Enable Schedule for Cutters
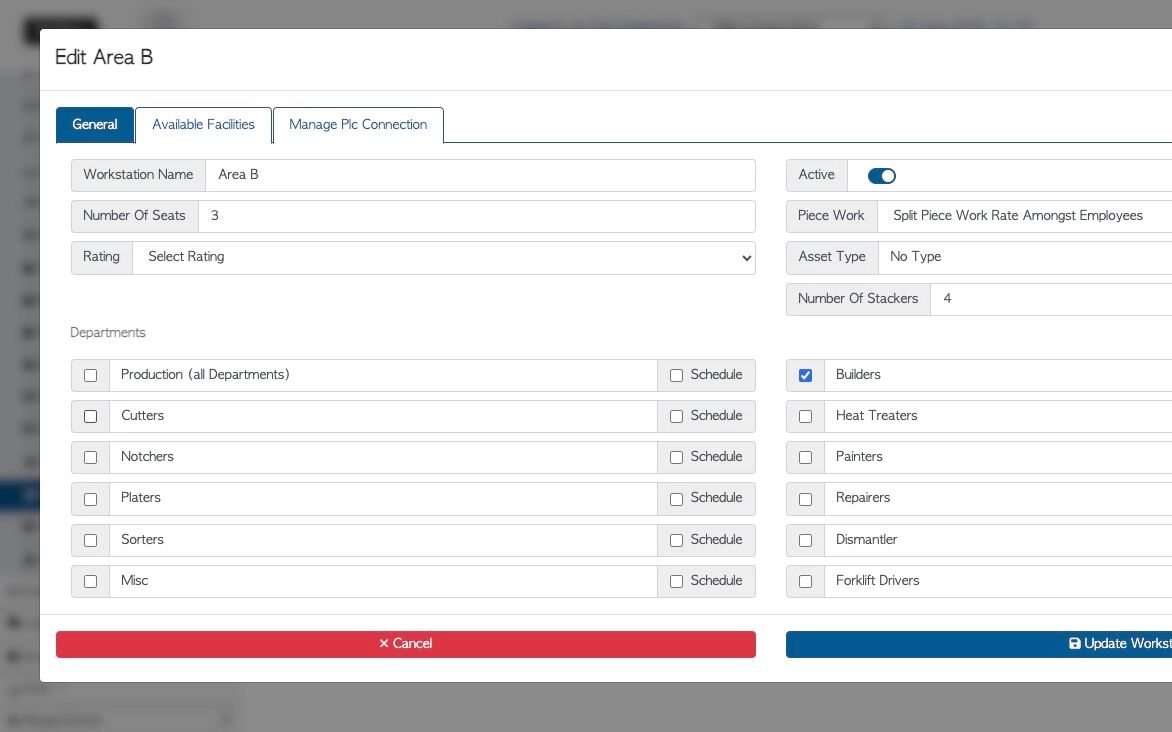The height and width of the screenshot is (732, 1172). click(x=676, y=416)
